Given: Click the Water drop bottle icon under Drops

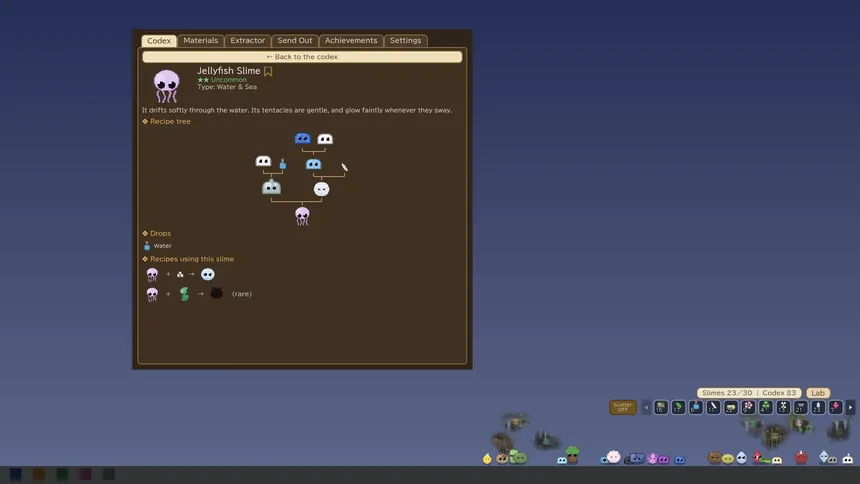Looking at the screenshot, I should 147,246.
